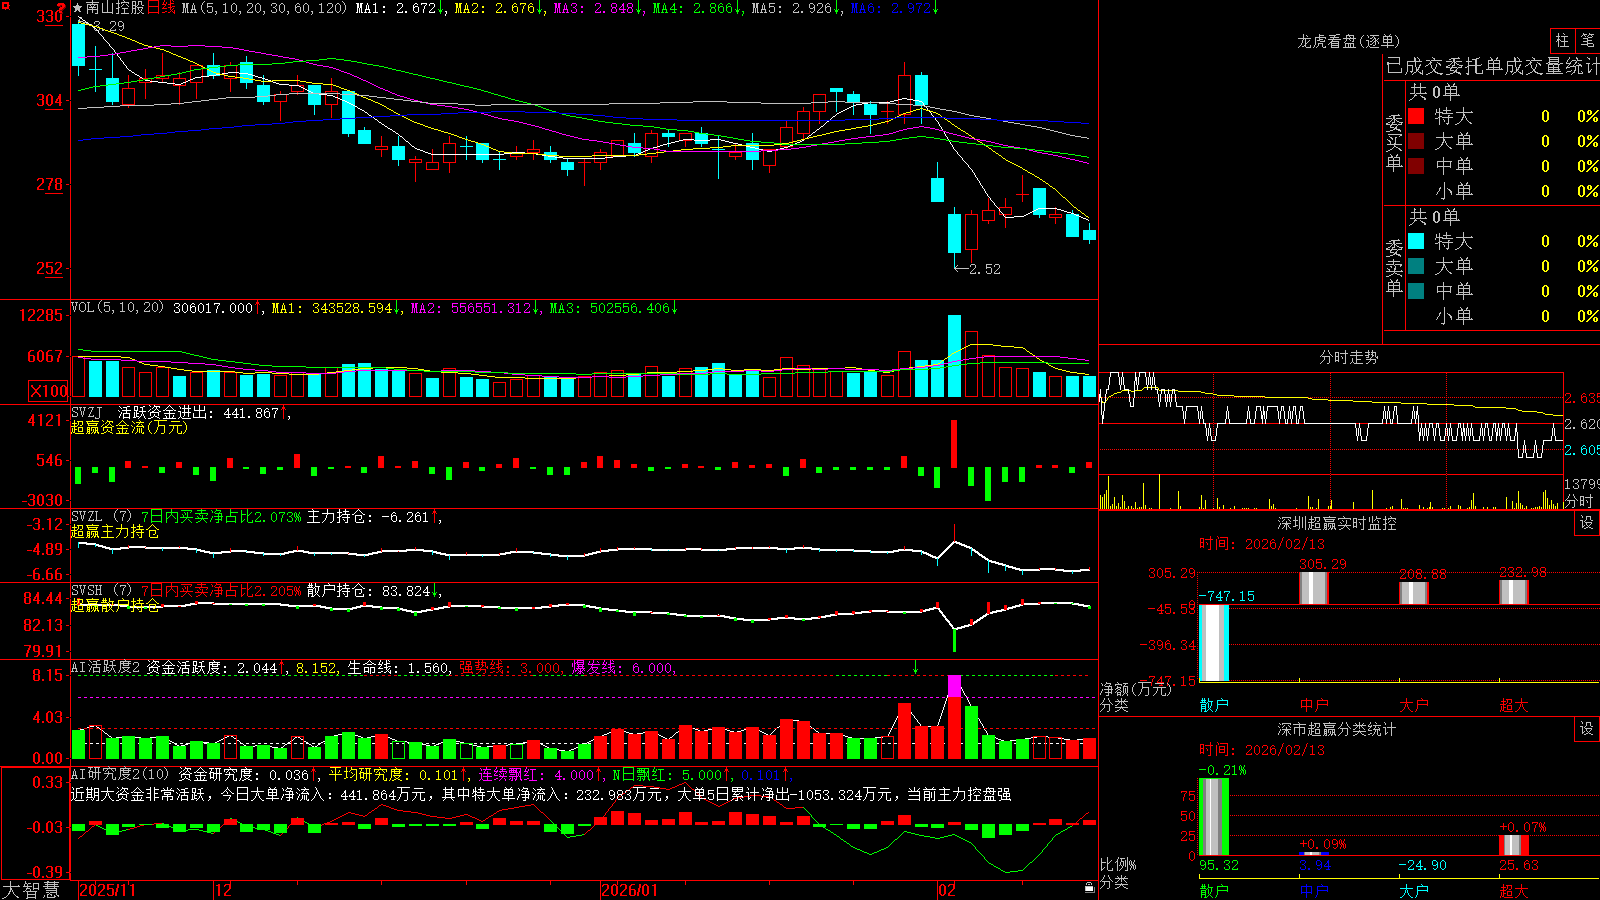The width and height of the screenshot is (1600, 900).
Task: Click the MA3: 2.848 value
Action: (598, 8)
